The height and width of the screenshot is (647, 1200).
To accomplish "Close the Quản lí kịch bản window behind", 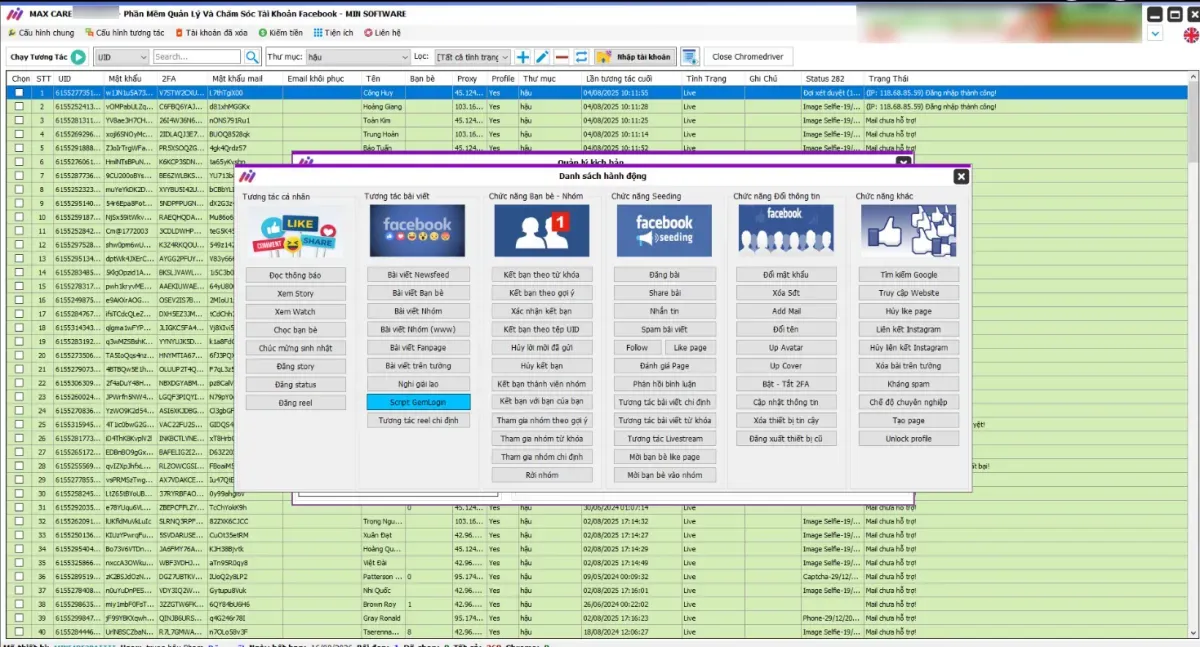I will 903,161.
